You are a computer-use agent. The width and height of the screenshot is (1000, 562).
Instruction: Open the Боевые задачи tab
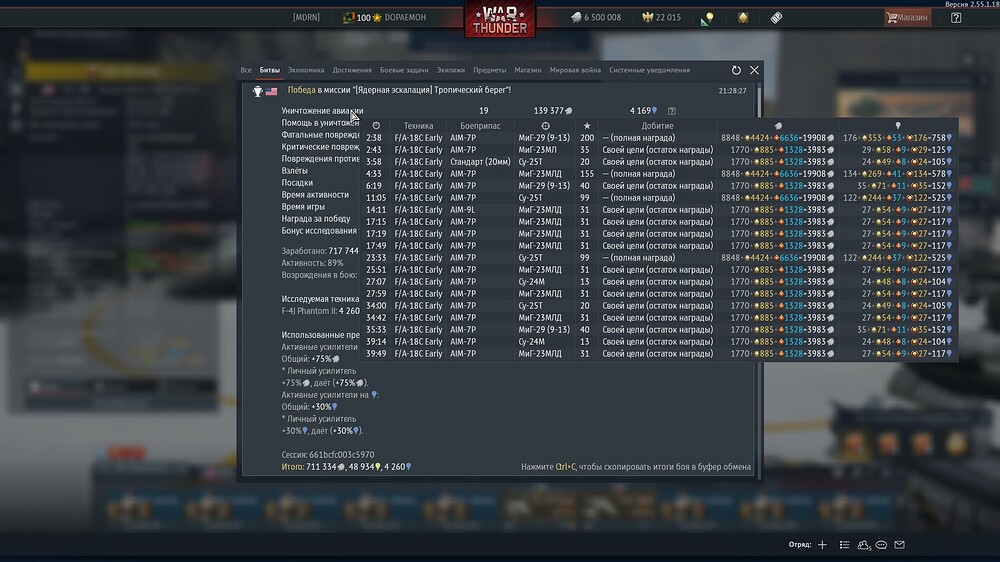pyautogui.click(x=404, y=70)
